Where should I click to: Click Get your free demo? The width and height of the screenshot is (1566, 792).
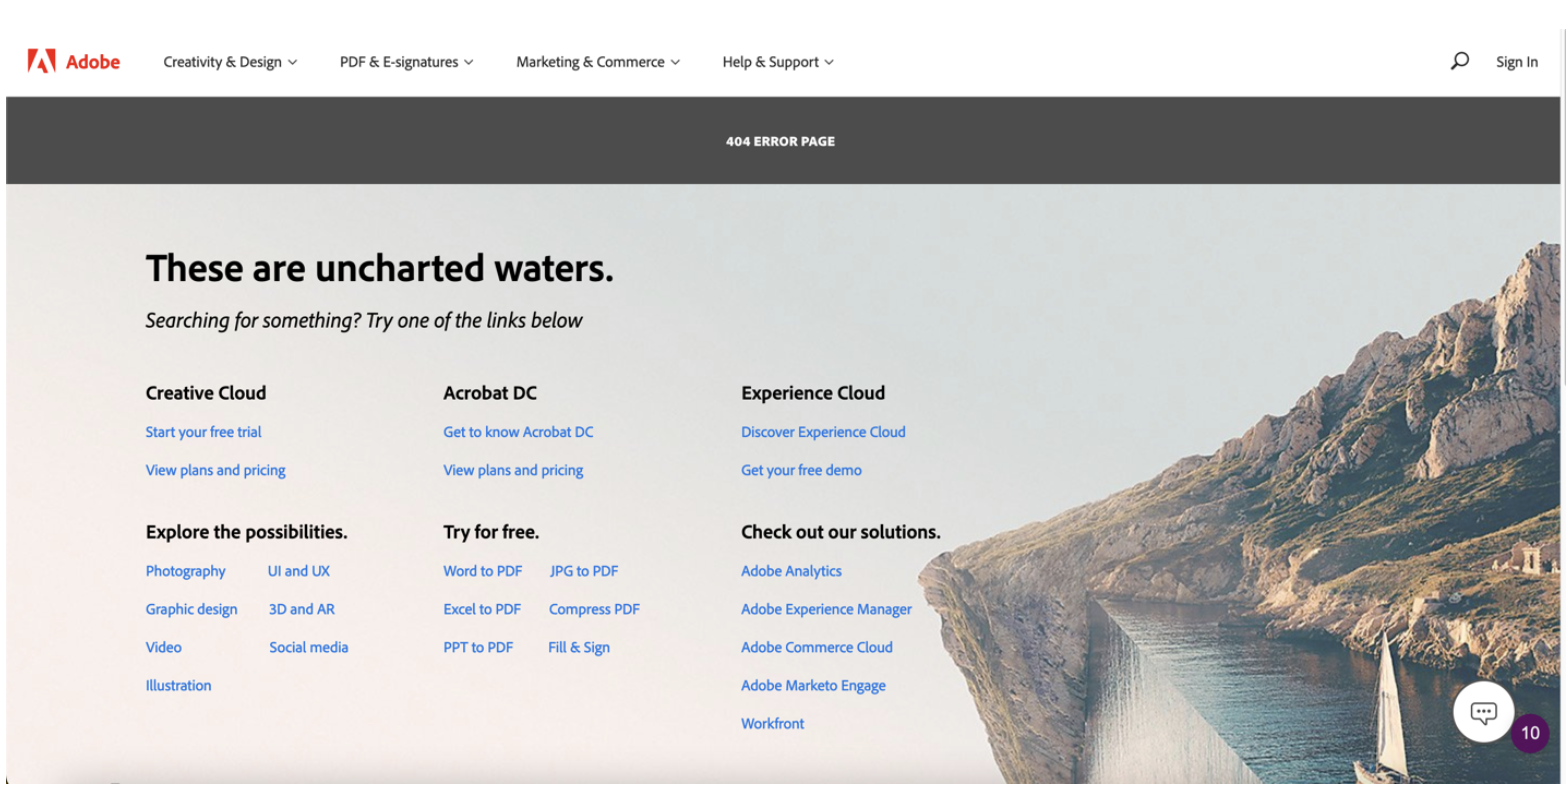point(801,470)
